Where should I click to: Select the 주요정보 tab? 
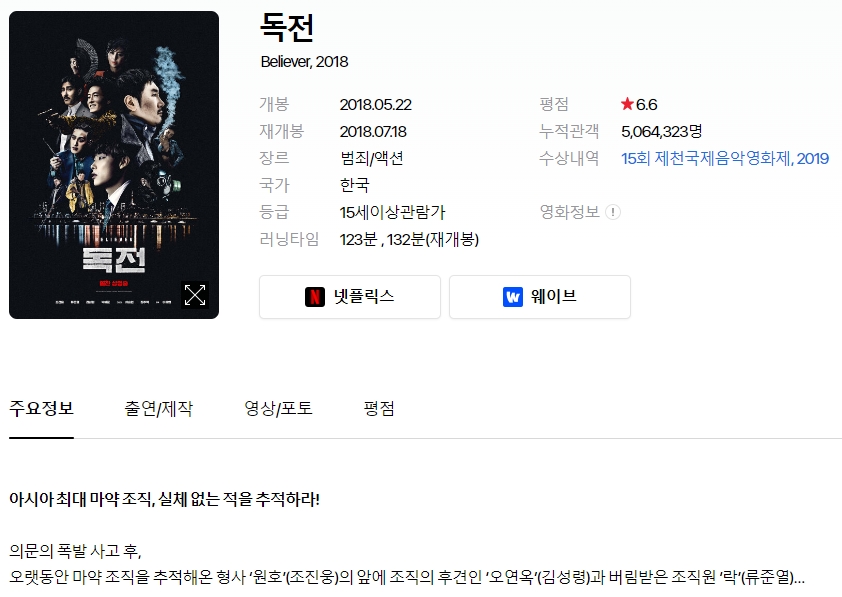click(x=41, y=409)
